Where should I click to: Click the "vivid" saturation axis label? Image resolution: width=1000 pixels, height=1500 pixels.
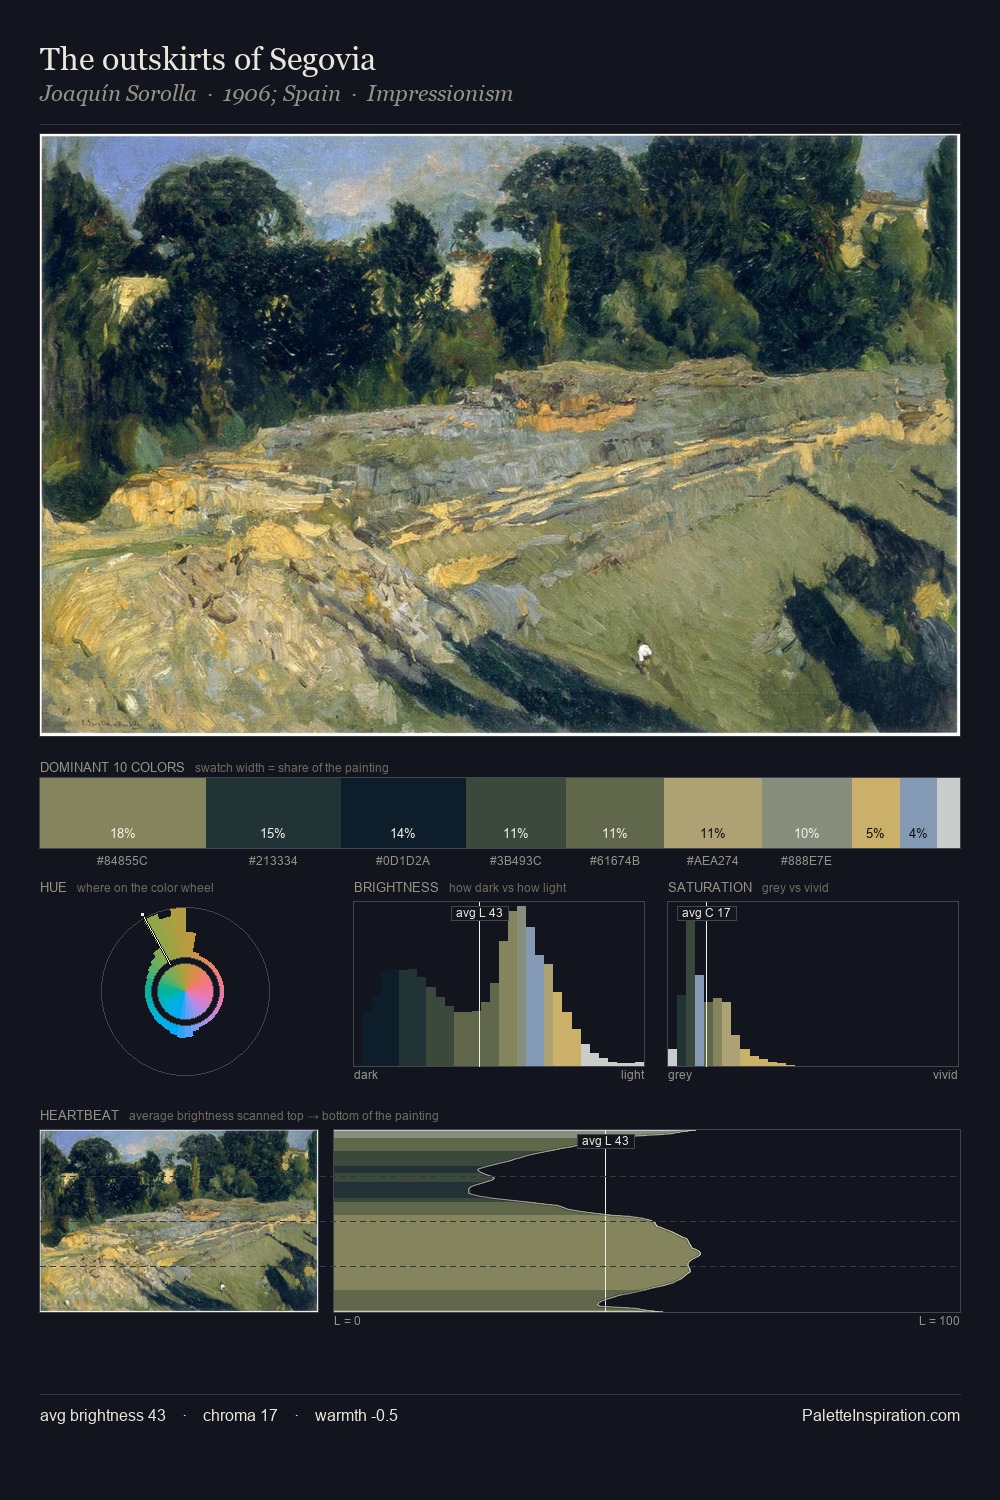pos(945,1075)
